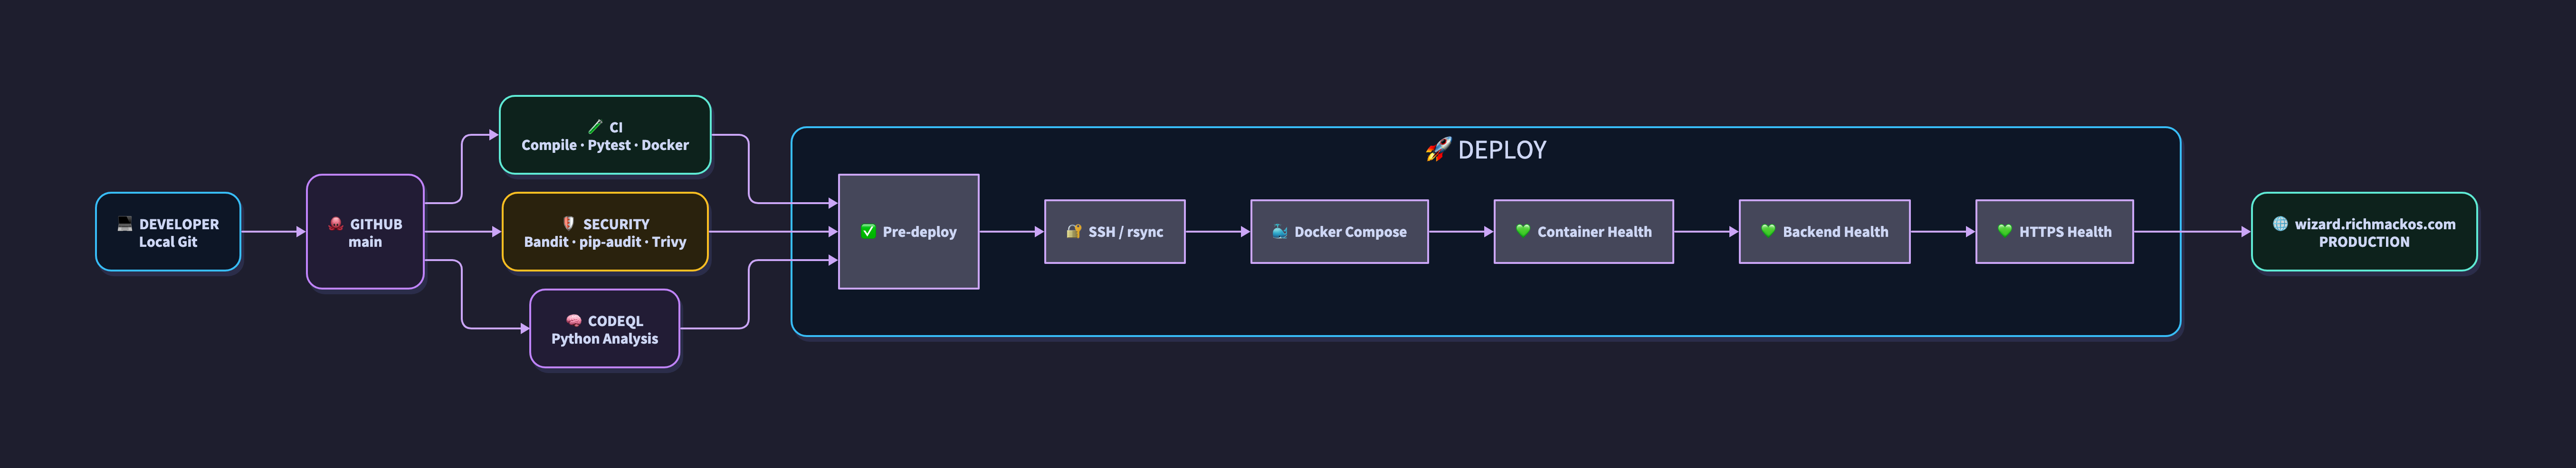Click the green heart in HTTPS Health
Screen dimensions: 2576x468
pyautogui.click(x=2005, y=231)
